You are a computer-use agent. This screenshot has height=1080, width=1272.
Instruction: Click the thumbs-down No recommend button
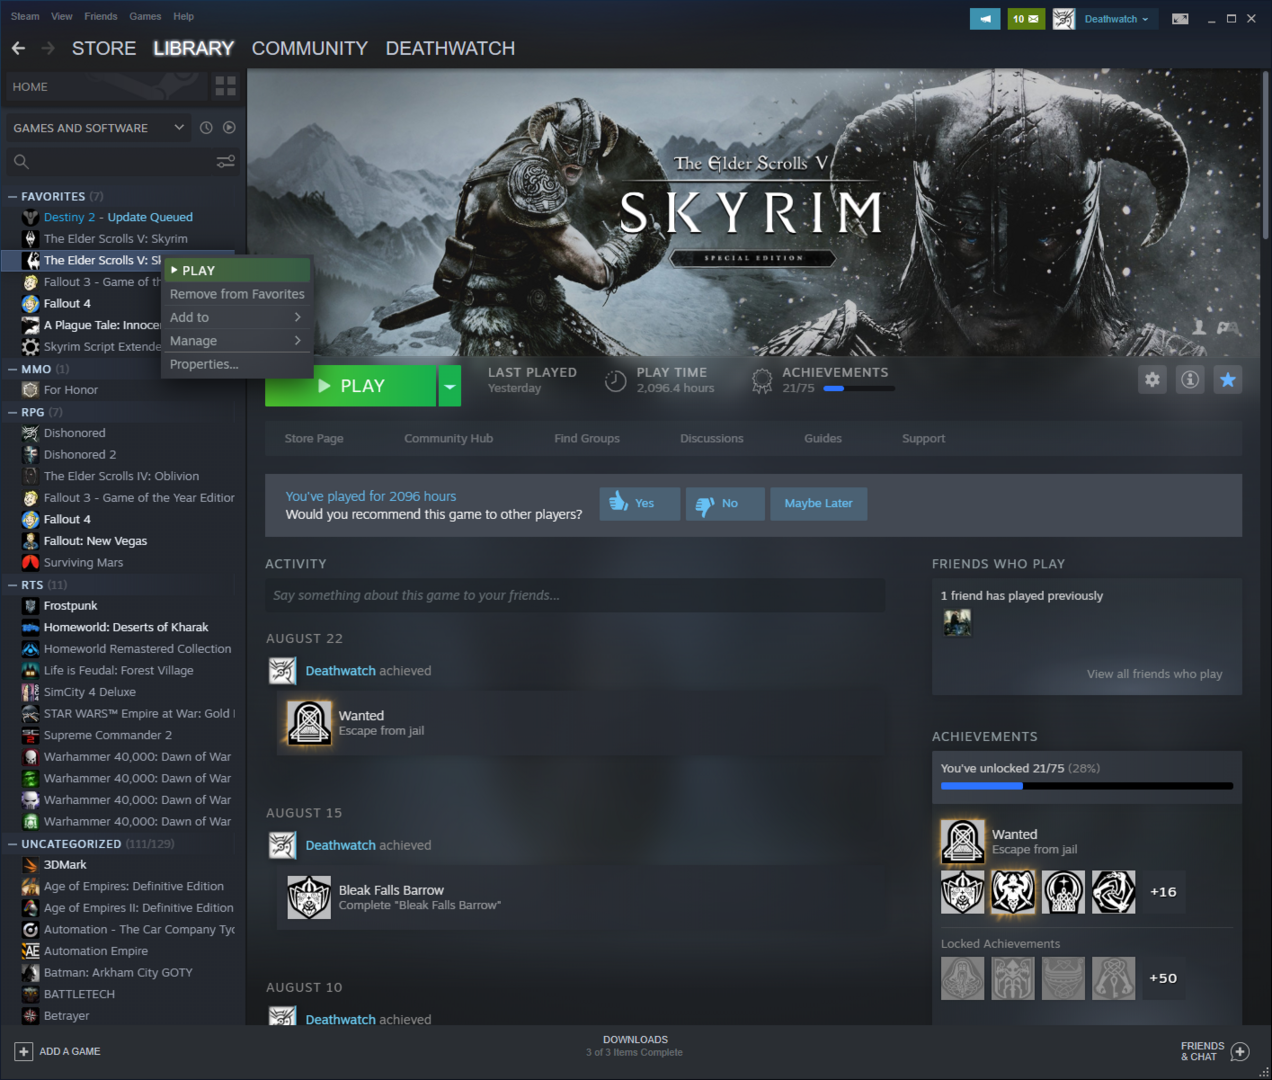(x=725, y=504)
